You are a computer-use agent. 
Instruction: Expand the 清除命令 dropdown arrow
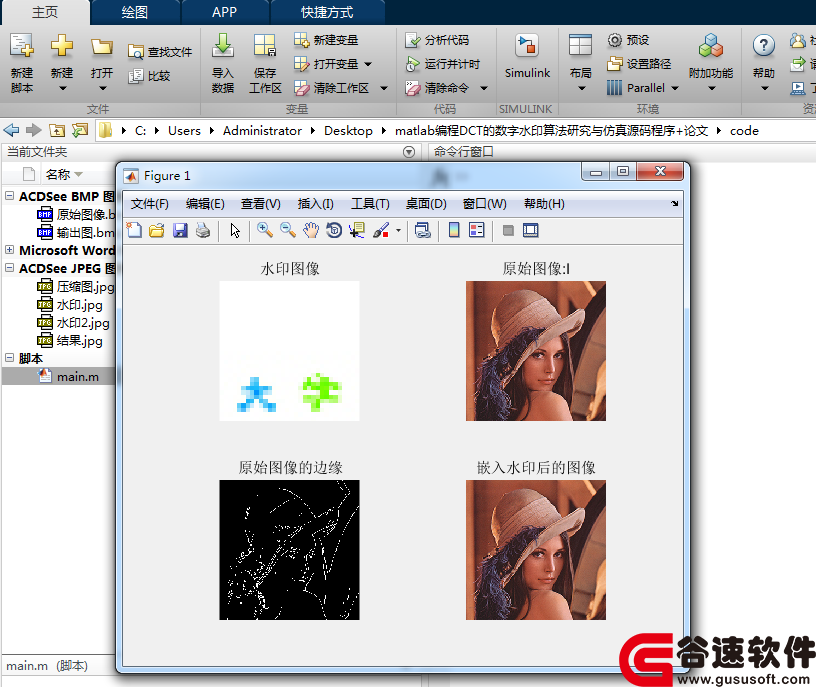coord(483,88)
